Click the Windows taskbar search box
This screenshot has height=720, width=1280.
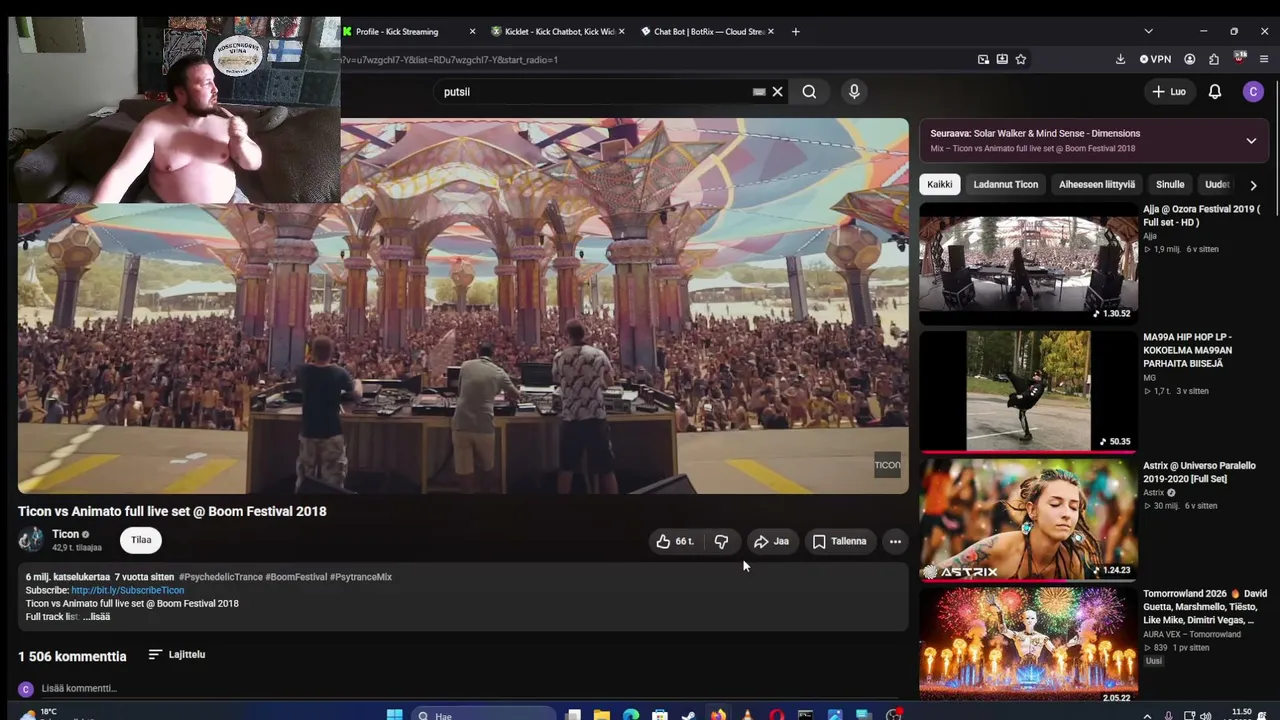pos(483,715)
